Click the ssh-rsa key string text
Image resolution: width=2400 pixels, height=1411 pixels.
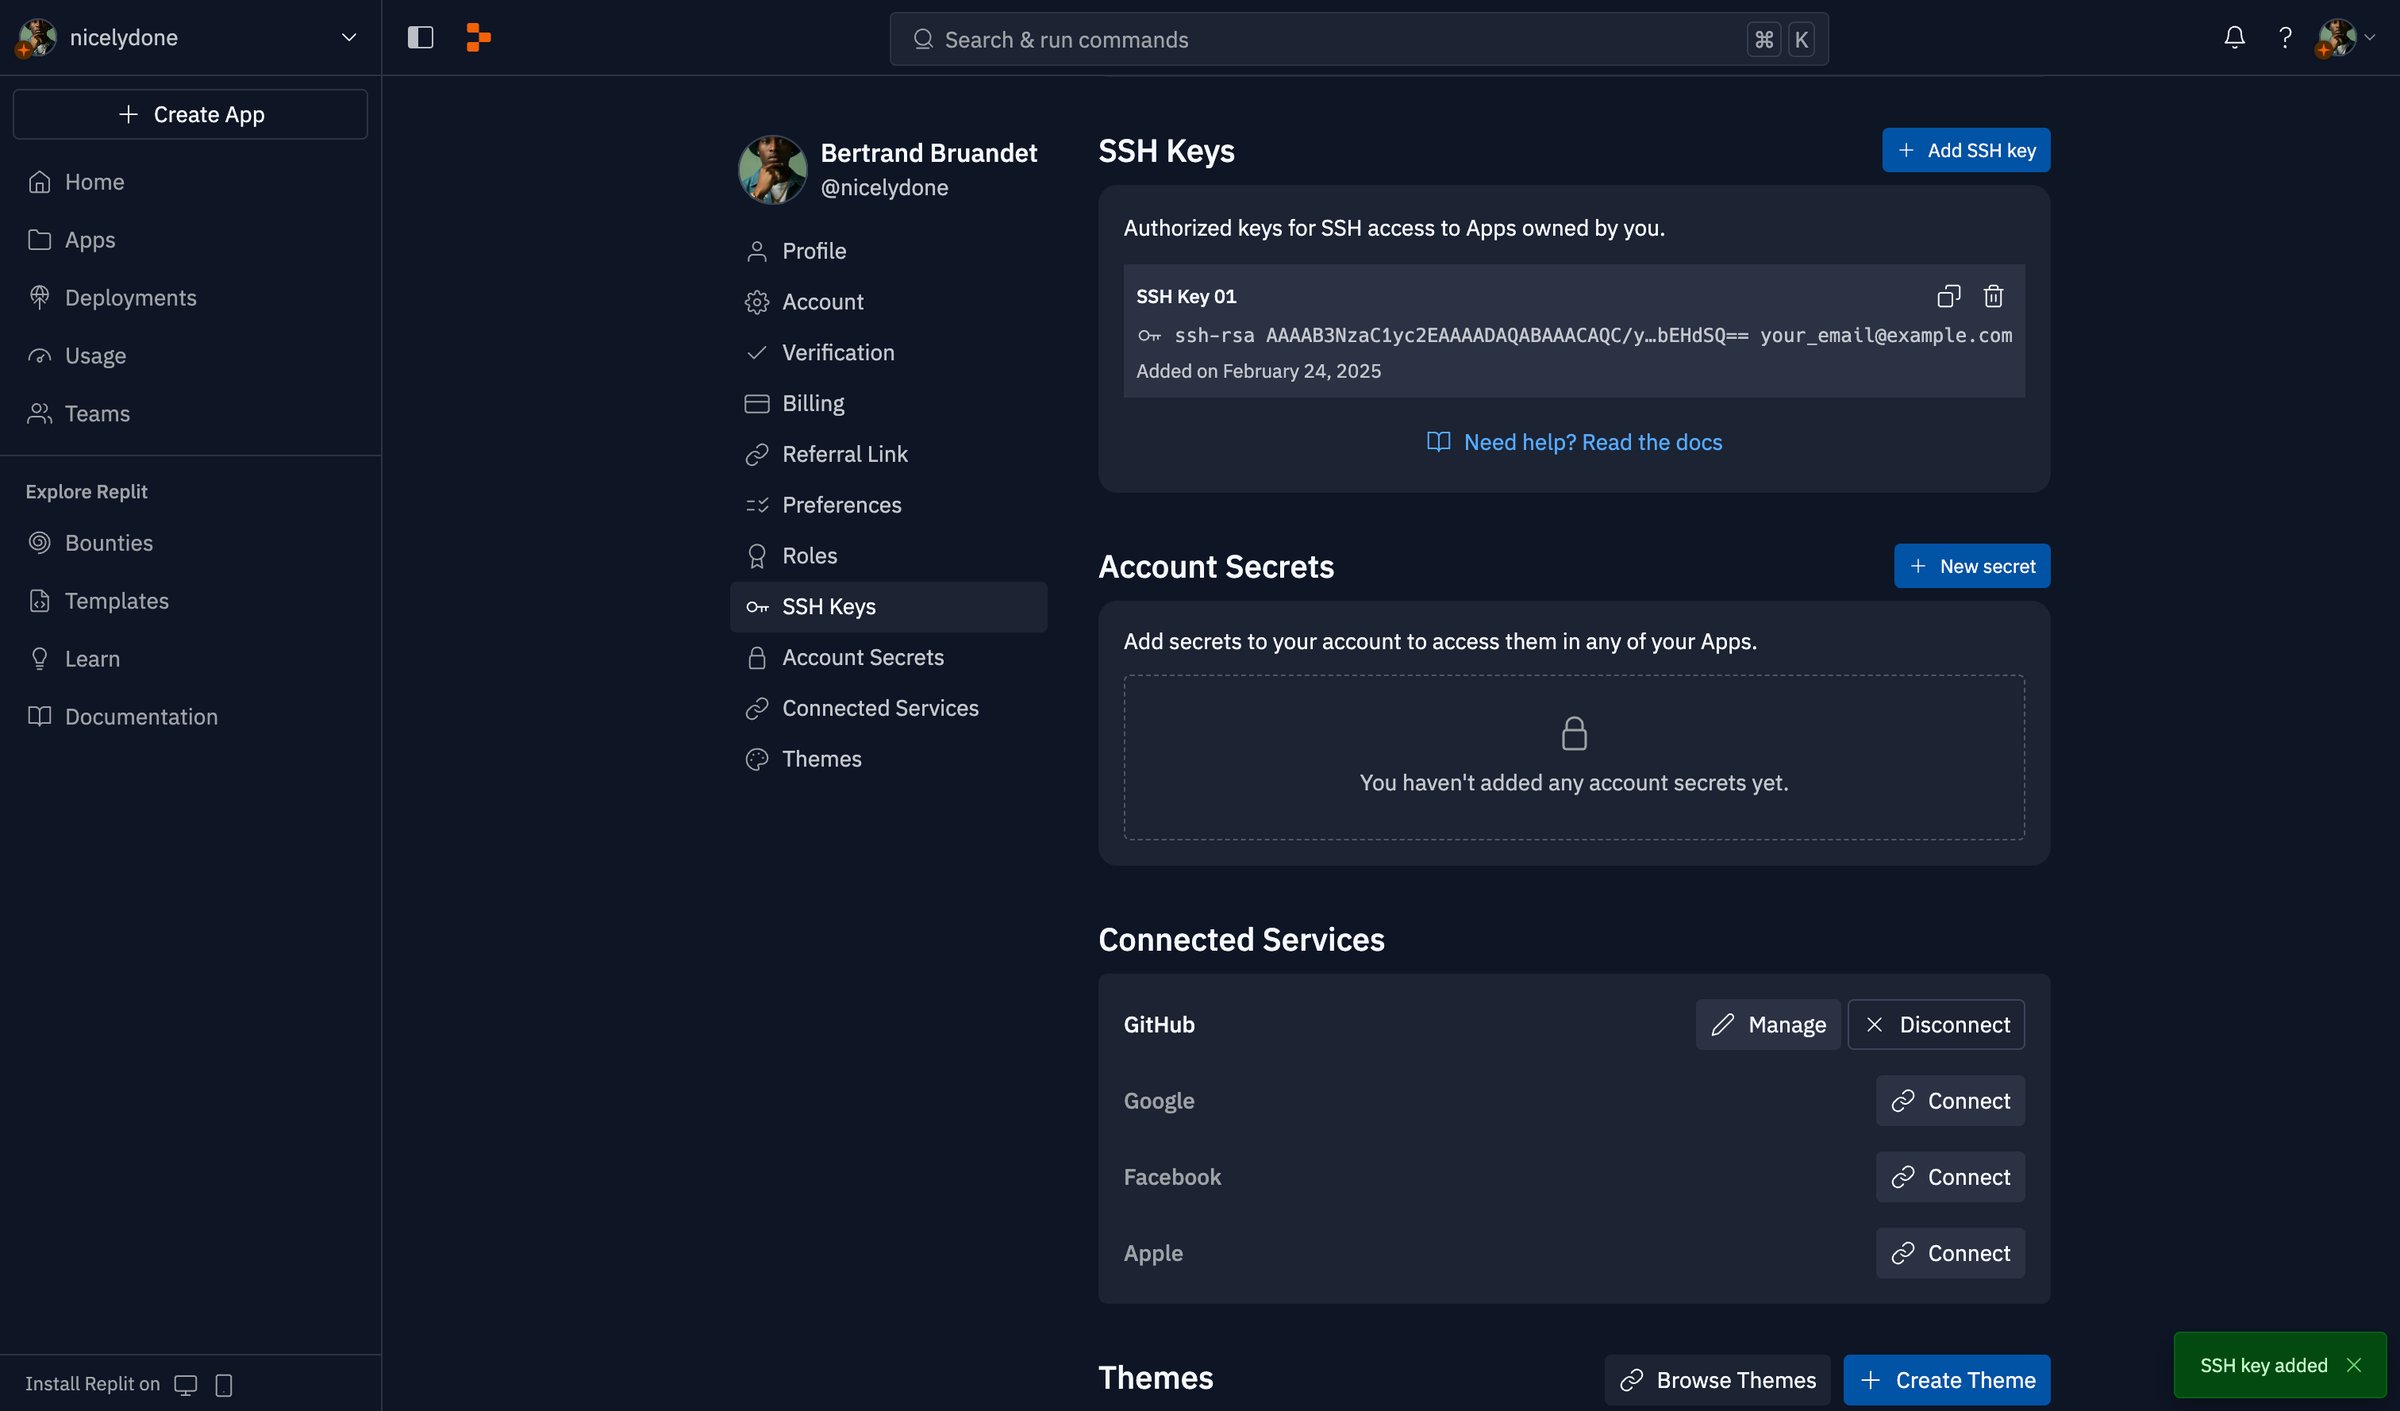pyautogui.click(x=1593, y=335)
